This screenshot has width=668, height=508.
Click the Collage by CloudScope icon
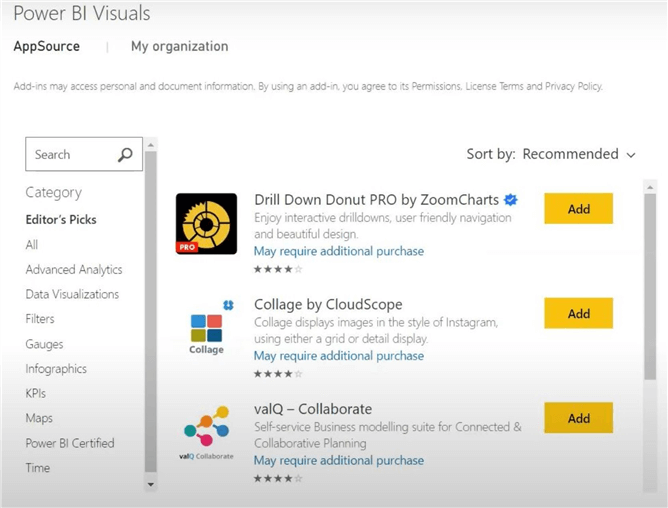point(206,327)
